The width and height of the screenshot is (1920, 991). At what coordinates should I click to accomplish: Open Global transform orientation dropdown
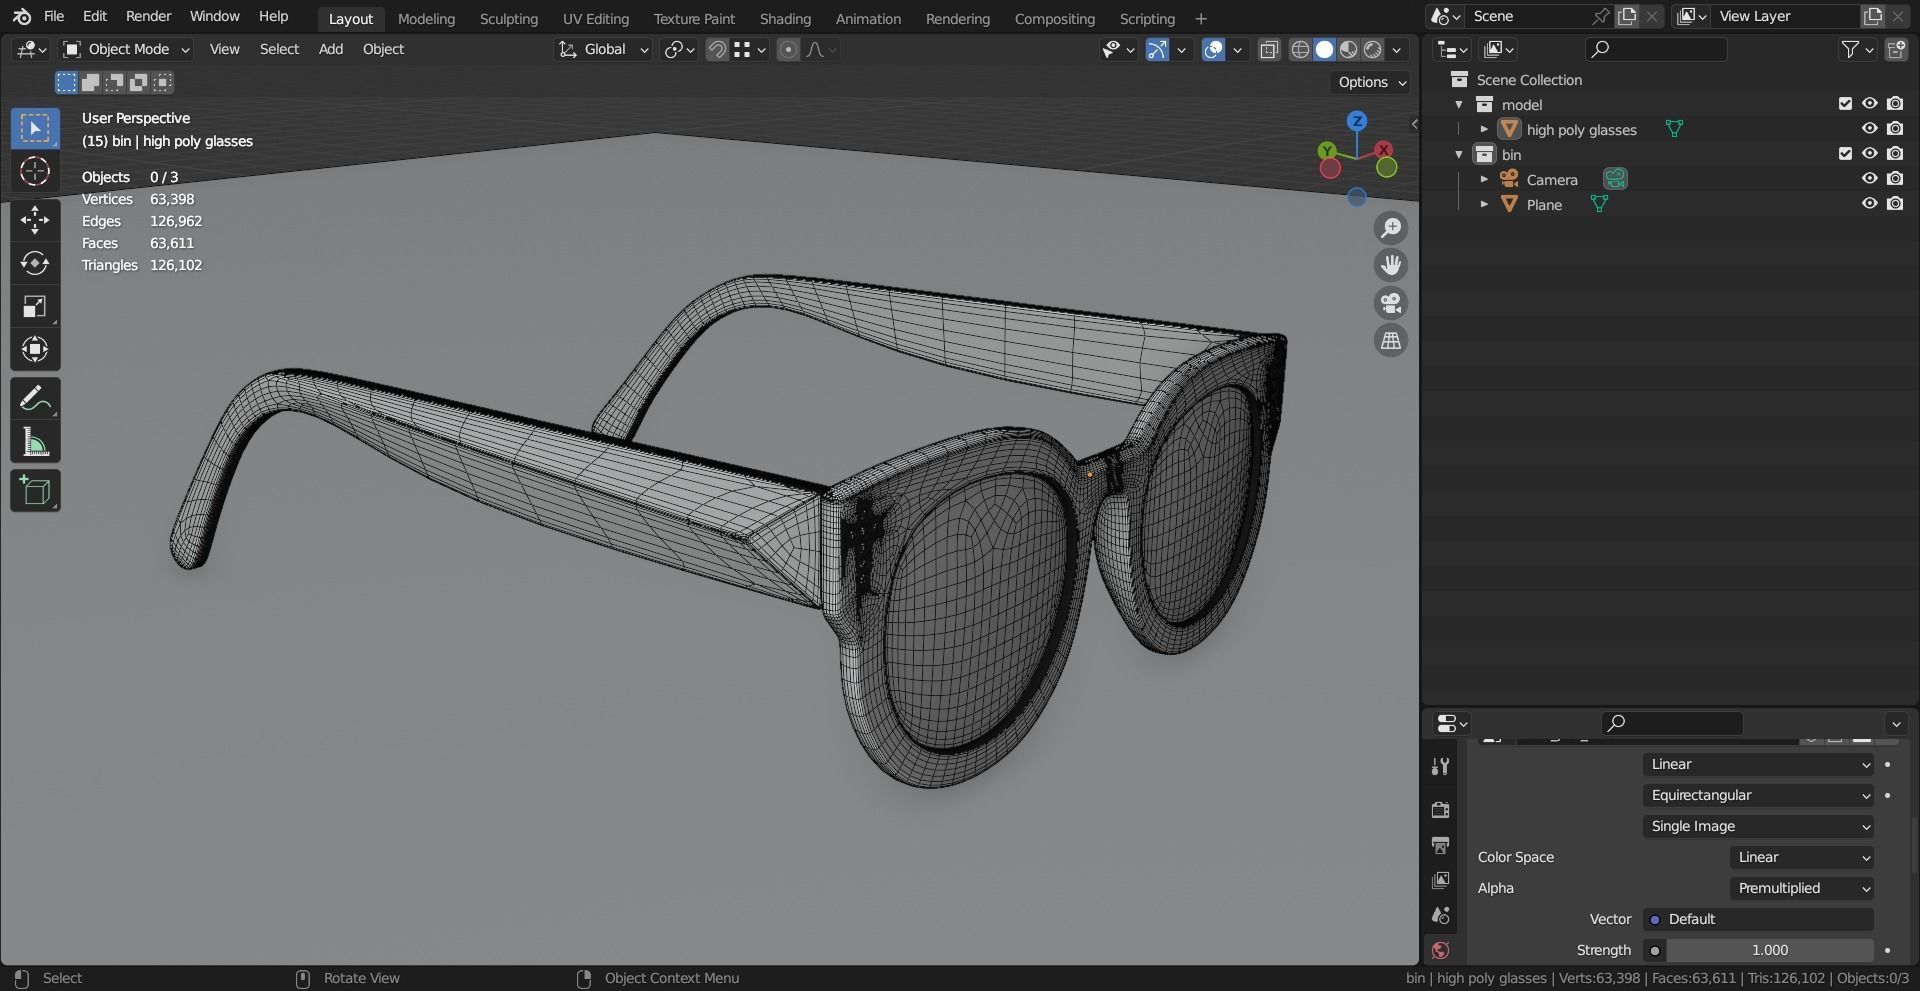click(x=603, y=49)
